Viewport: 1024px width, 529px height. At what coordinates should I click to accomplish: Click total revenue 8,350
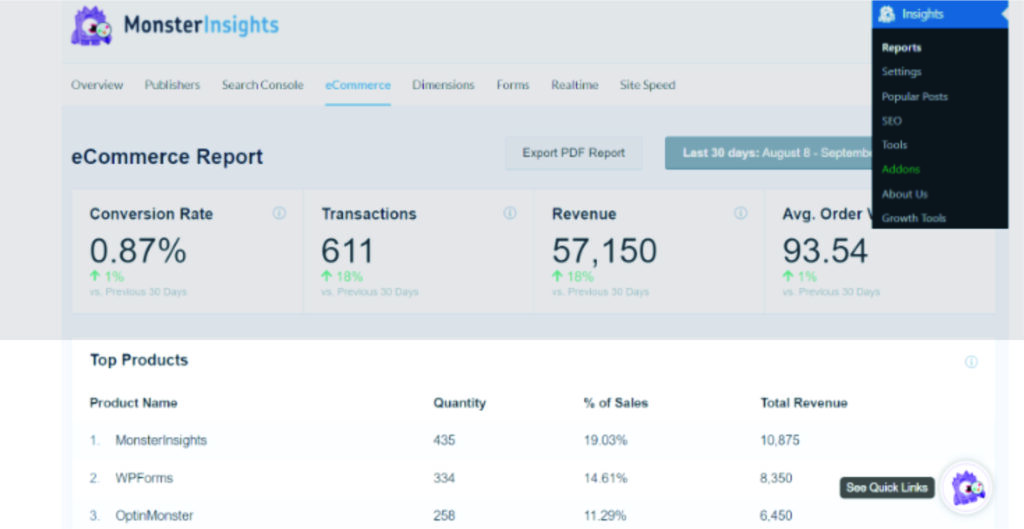pos(776,478)
